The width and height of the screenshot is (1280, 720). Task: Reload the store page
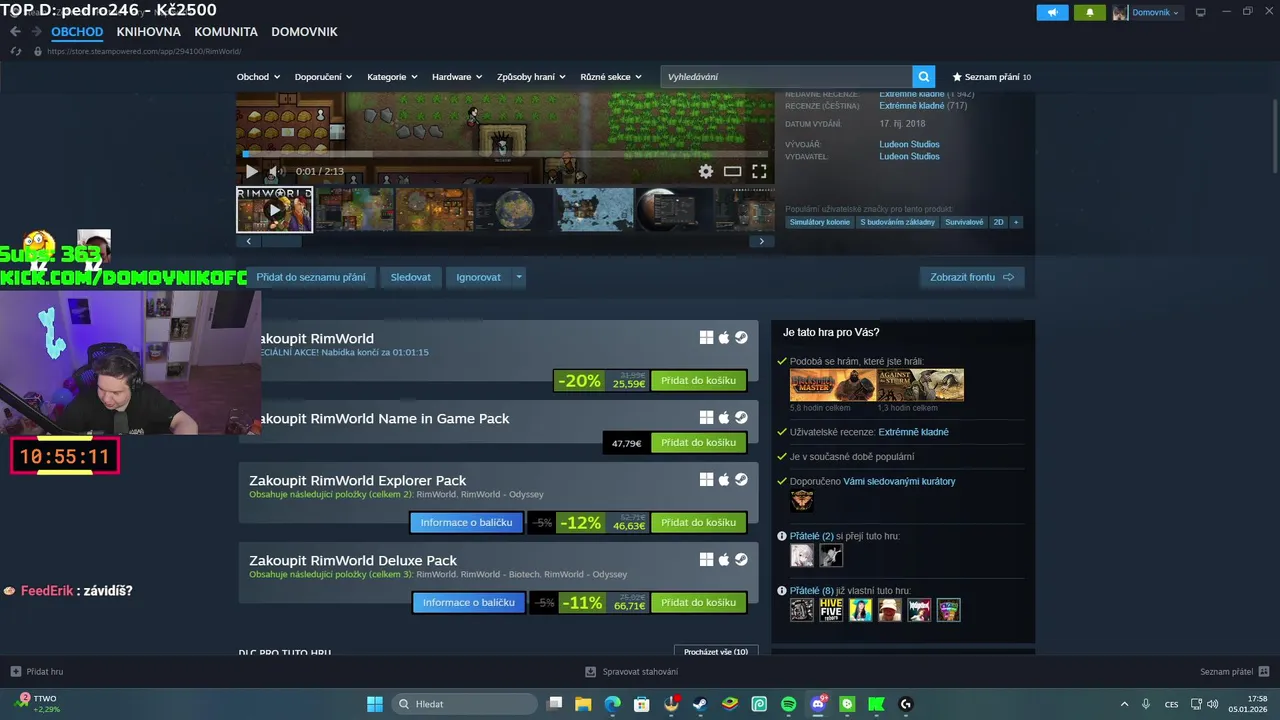[x=15, y=51]
